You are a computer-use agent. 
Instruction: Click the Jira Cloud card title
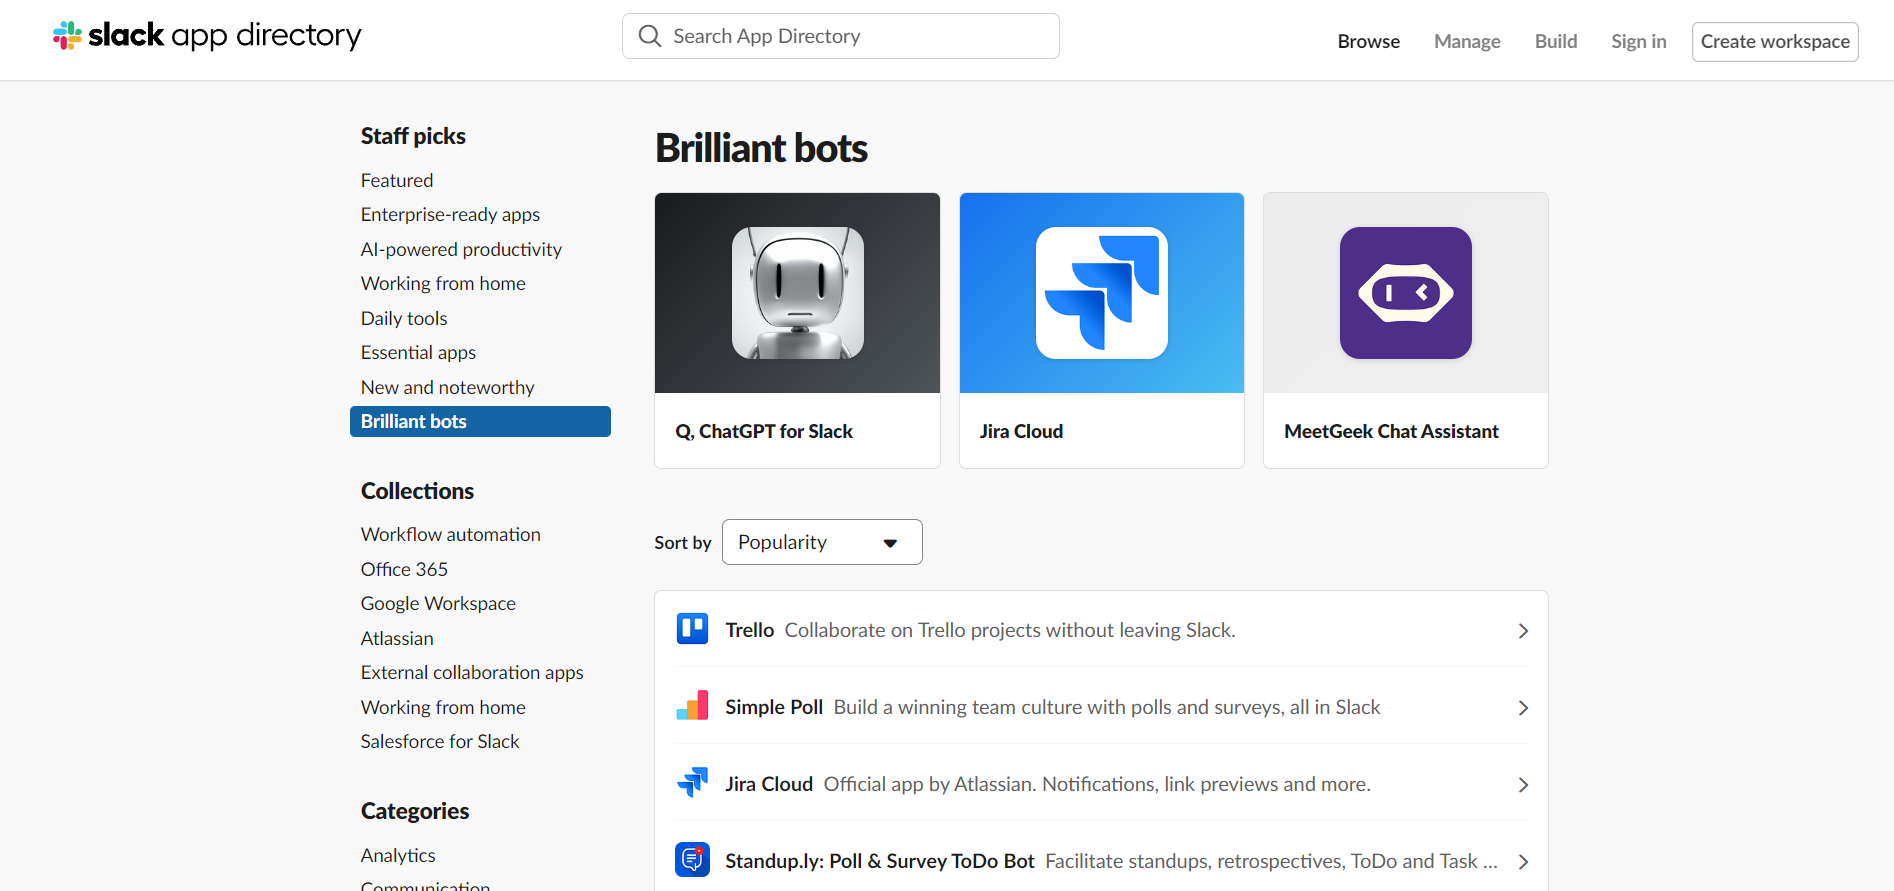tap(1021, 431)
